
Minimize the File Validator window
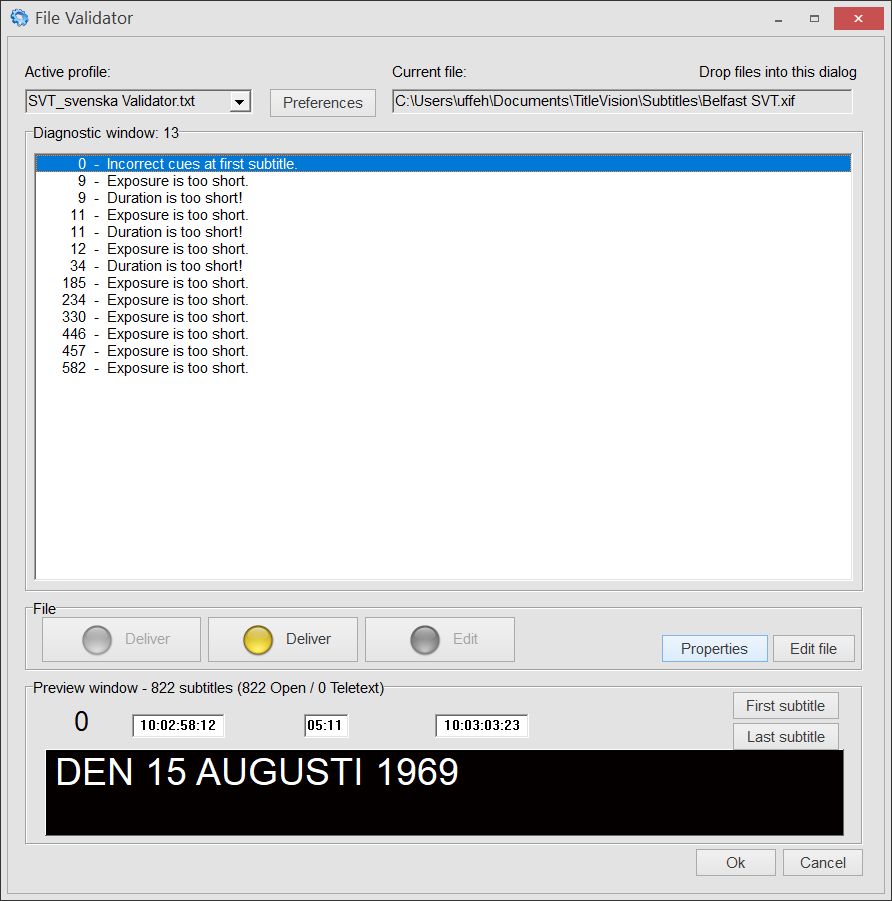tap(778, 19)
